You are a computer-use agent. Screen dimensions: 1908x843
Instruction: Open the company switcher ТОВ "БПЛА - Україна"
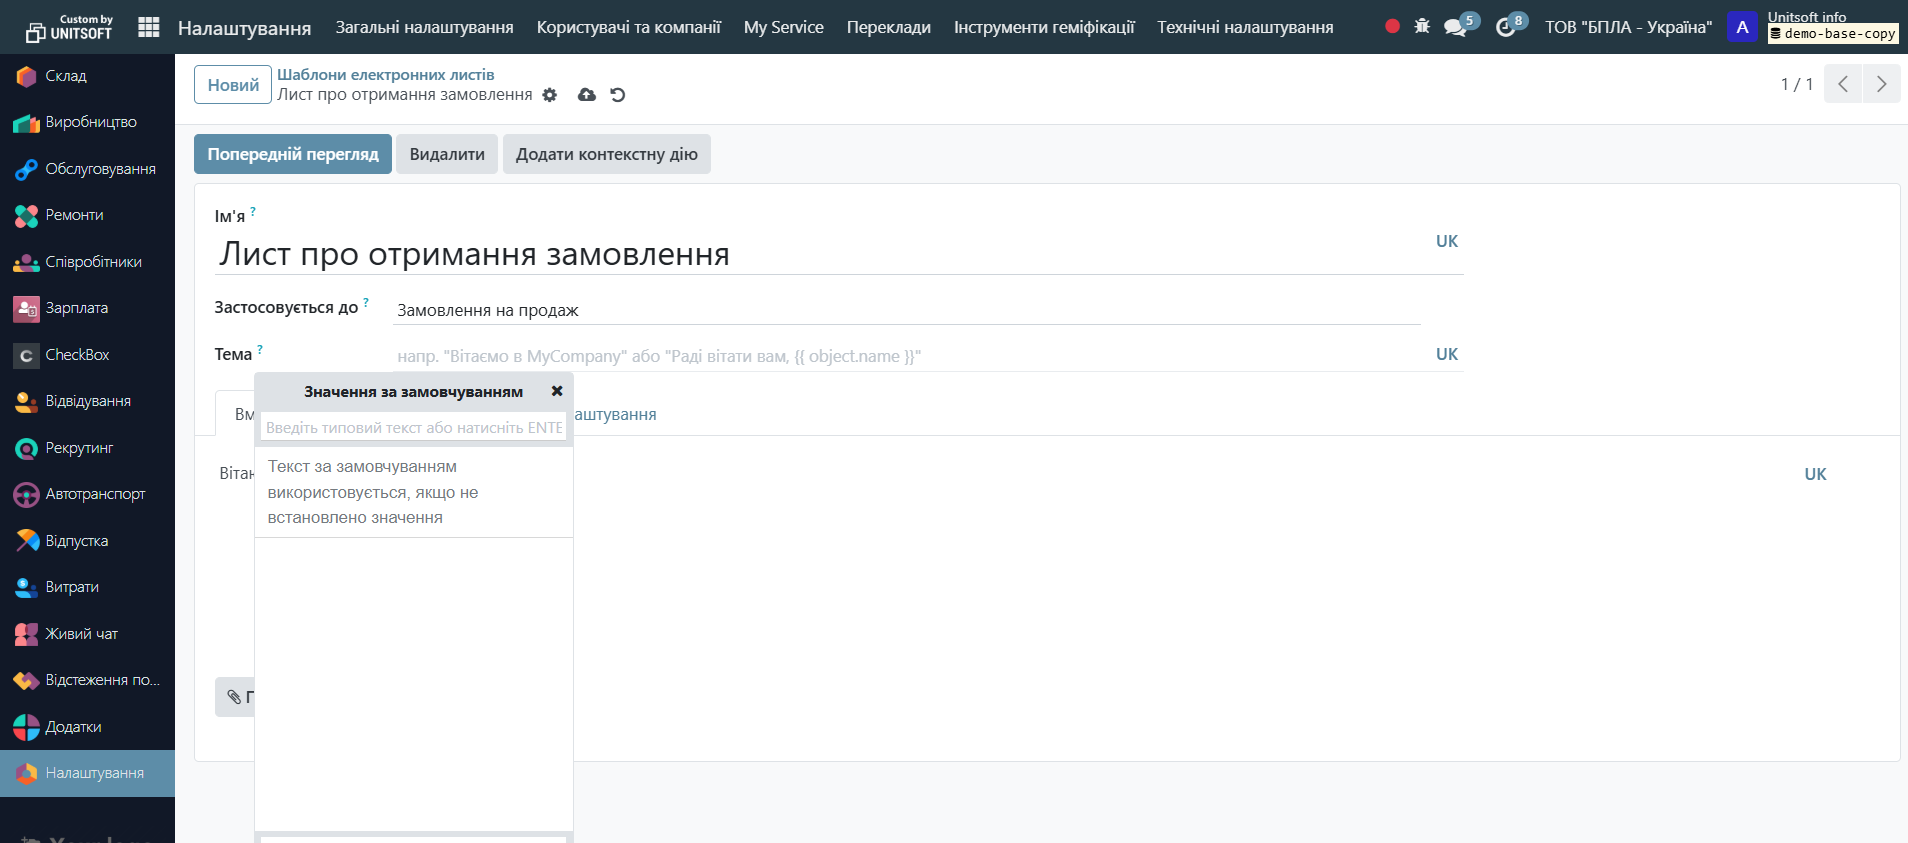[x=1628, y=27]
